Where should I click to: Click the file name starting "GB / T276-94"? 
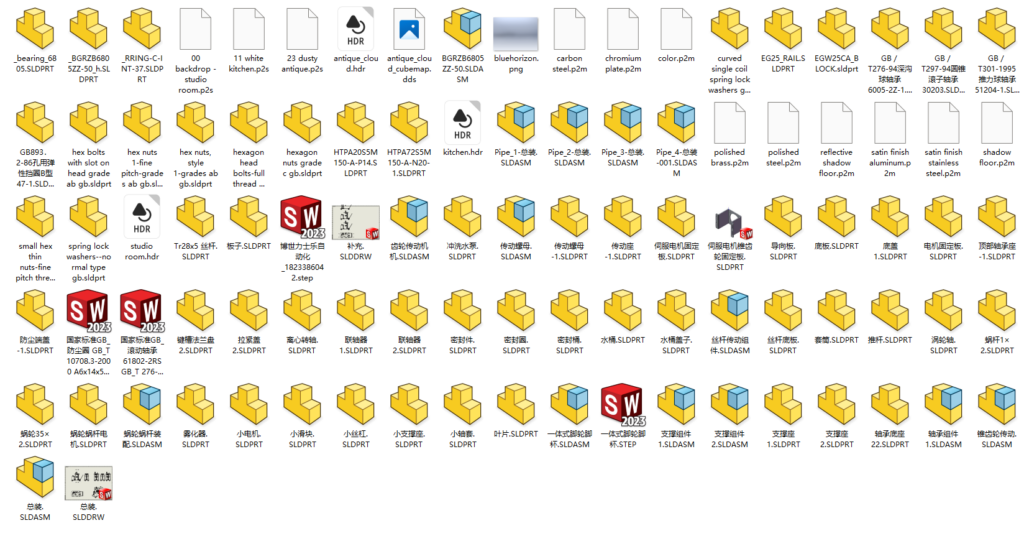click(x=889, y=74)
